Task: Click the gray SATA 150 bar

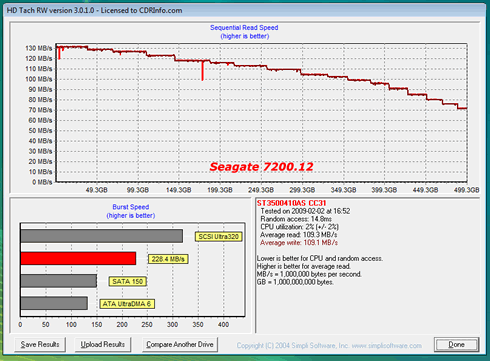Action: (x=59, y=281)
